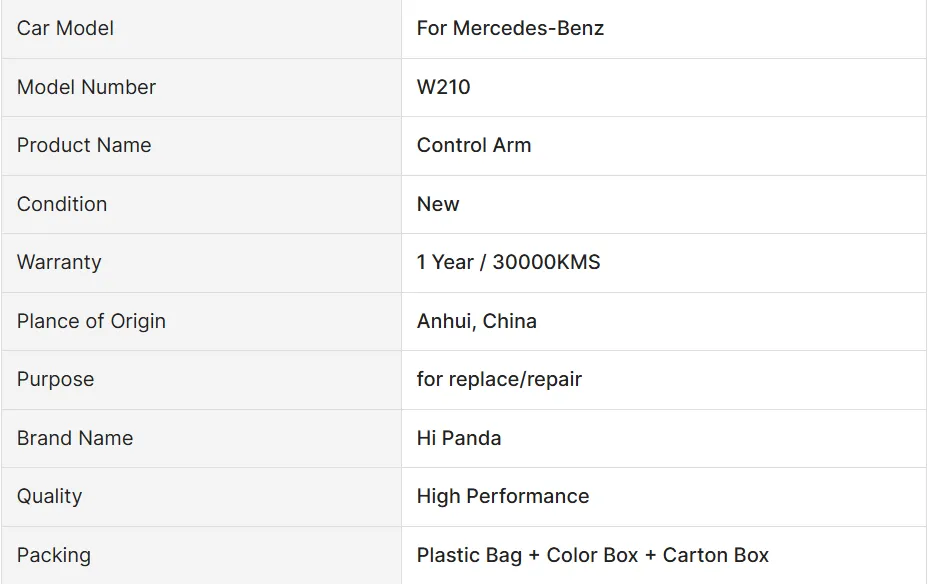
Task: Select the "W210" model number value
Action: click(x=443, y=87)
